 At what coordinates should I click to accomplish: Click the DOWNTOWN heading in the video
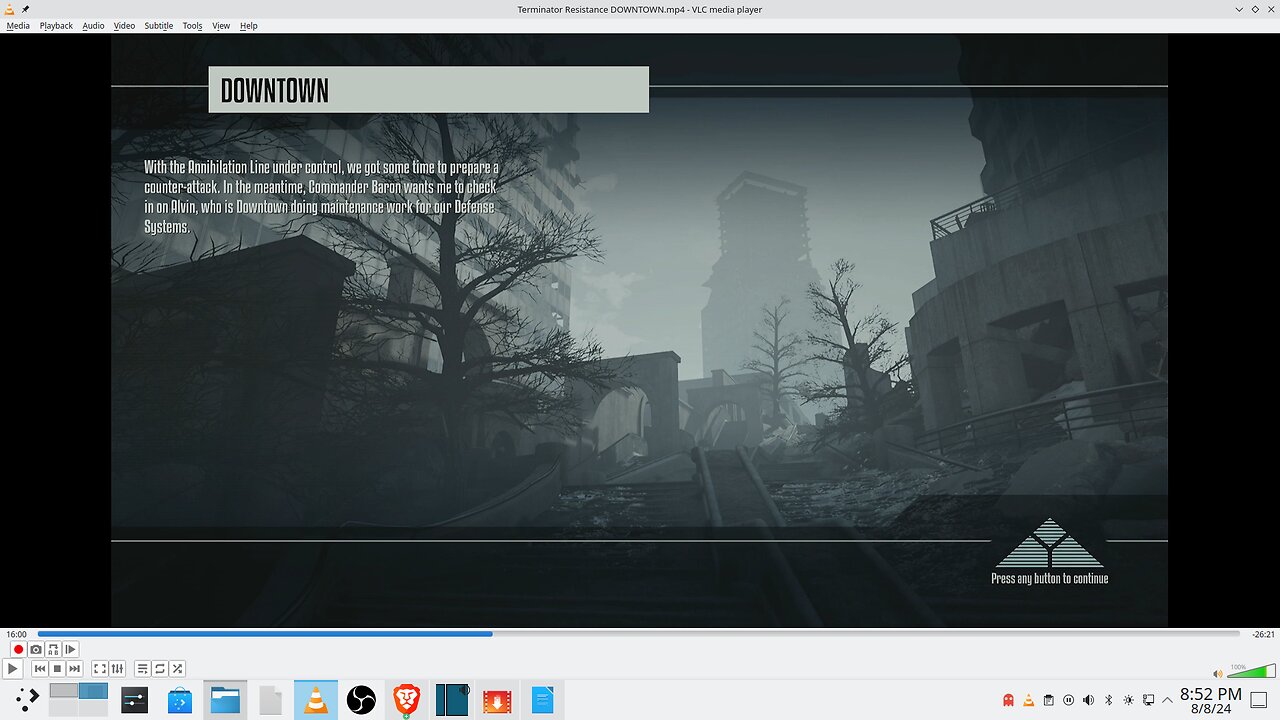275,91
